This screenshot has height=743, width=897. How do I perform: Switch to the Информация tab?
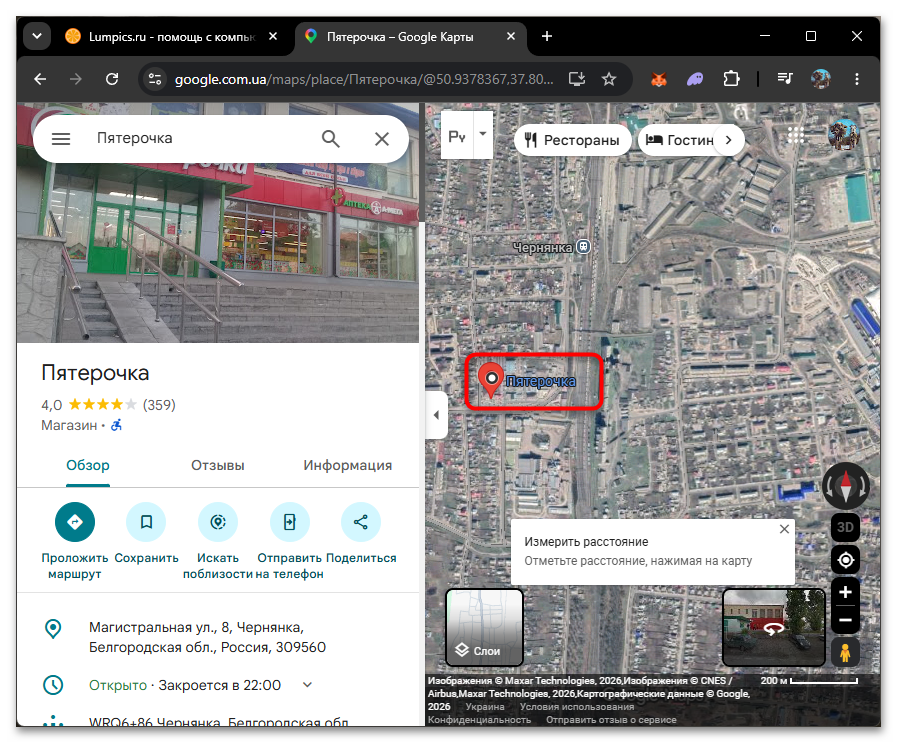(x=348, y=466)
